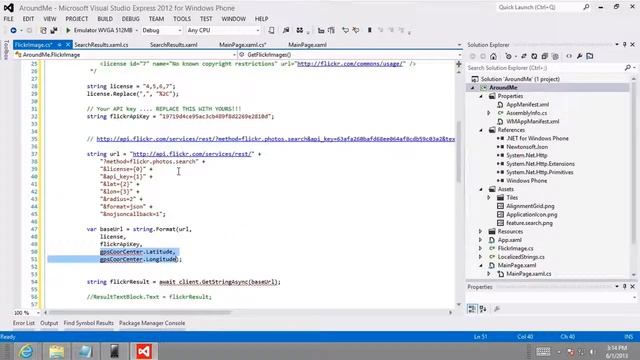Viewport: 640px width, 360px height.
Task: Start debugging with the green play arrow
Action: coord(68,30)
